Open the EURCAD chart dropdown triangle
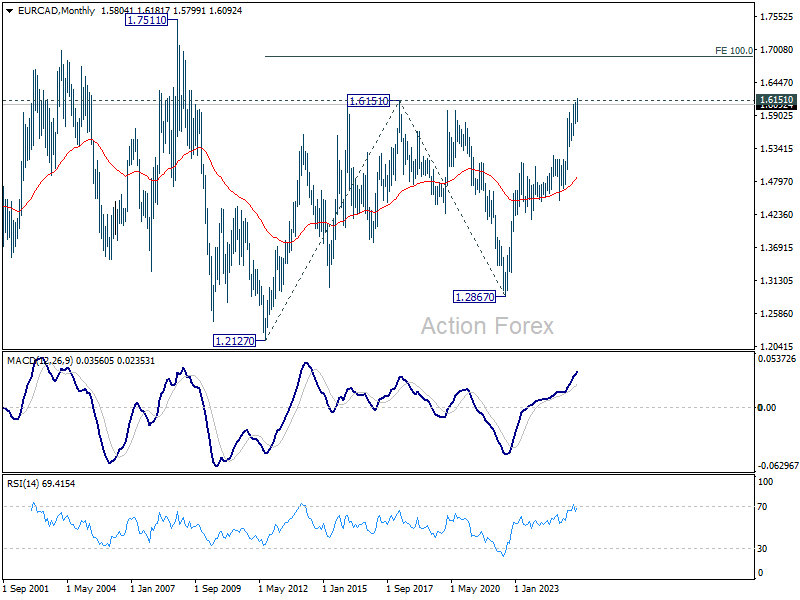Viewport: 800px width, 600px height. [x=10, y=11]
